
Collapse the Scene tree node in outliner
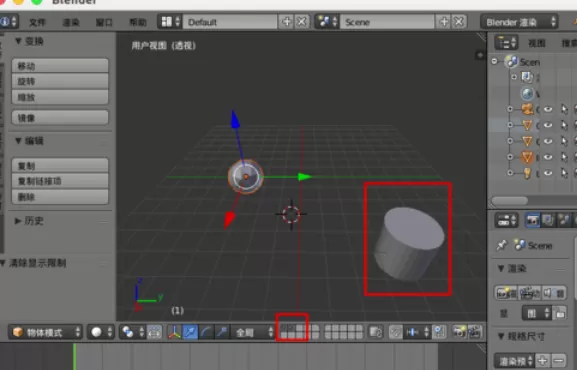coord(495,61)
